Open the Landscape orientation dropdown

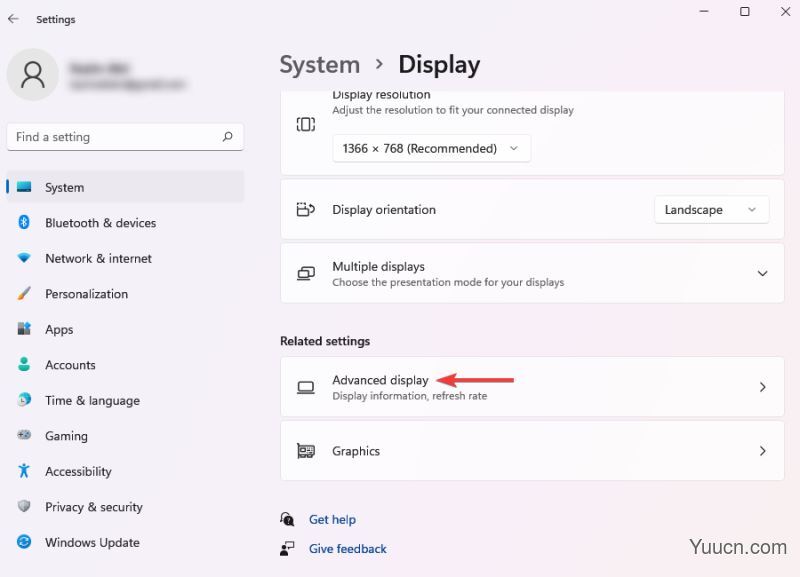711,210
